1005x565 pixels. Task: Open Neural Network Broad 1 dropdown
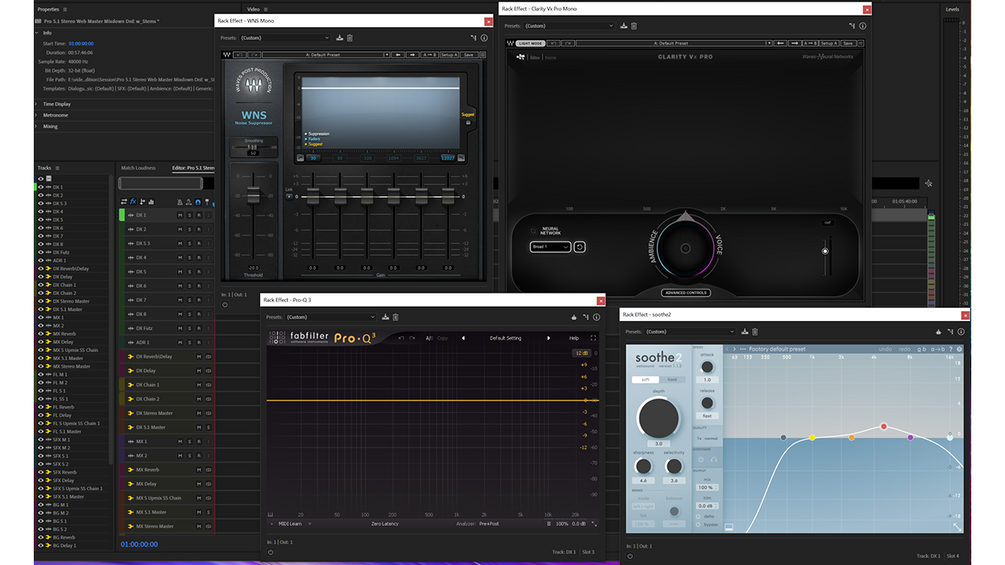(550, 247)
